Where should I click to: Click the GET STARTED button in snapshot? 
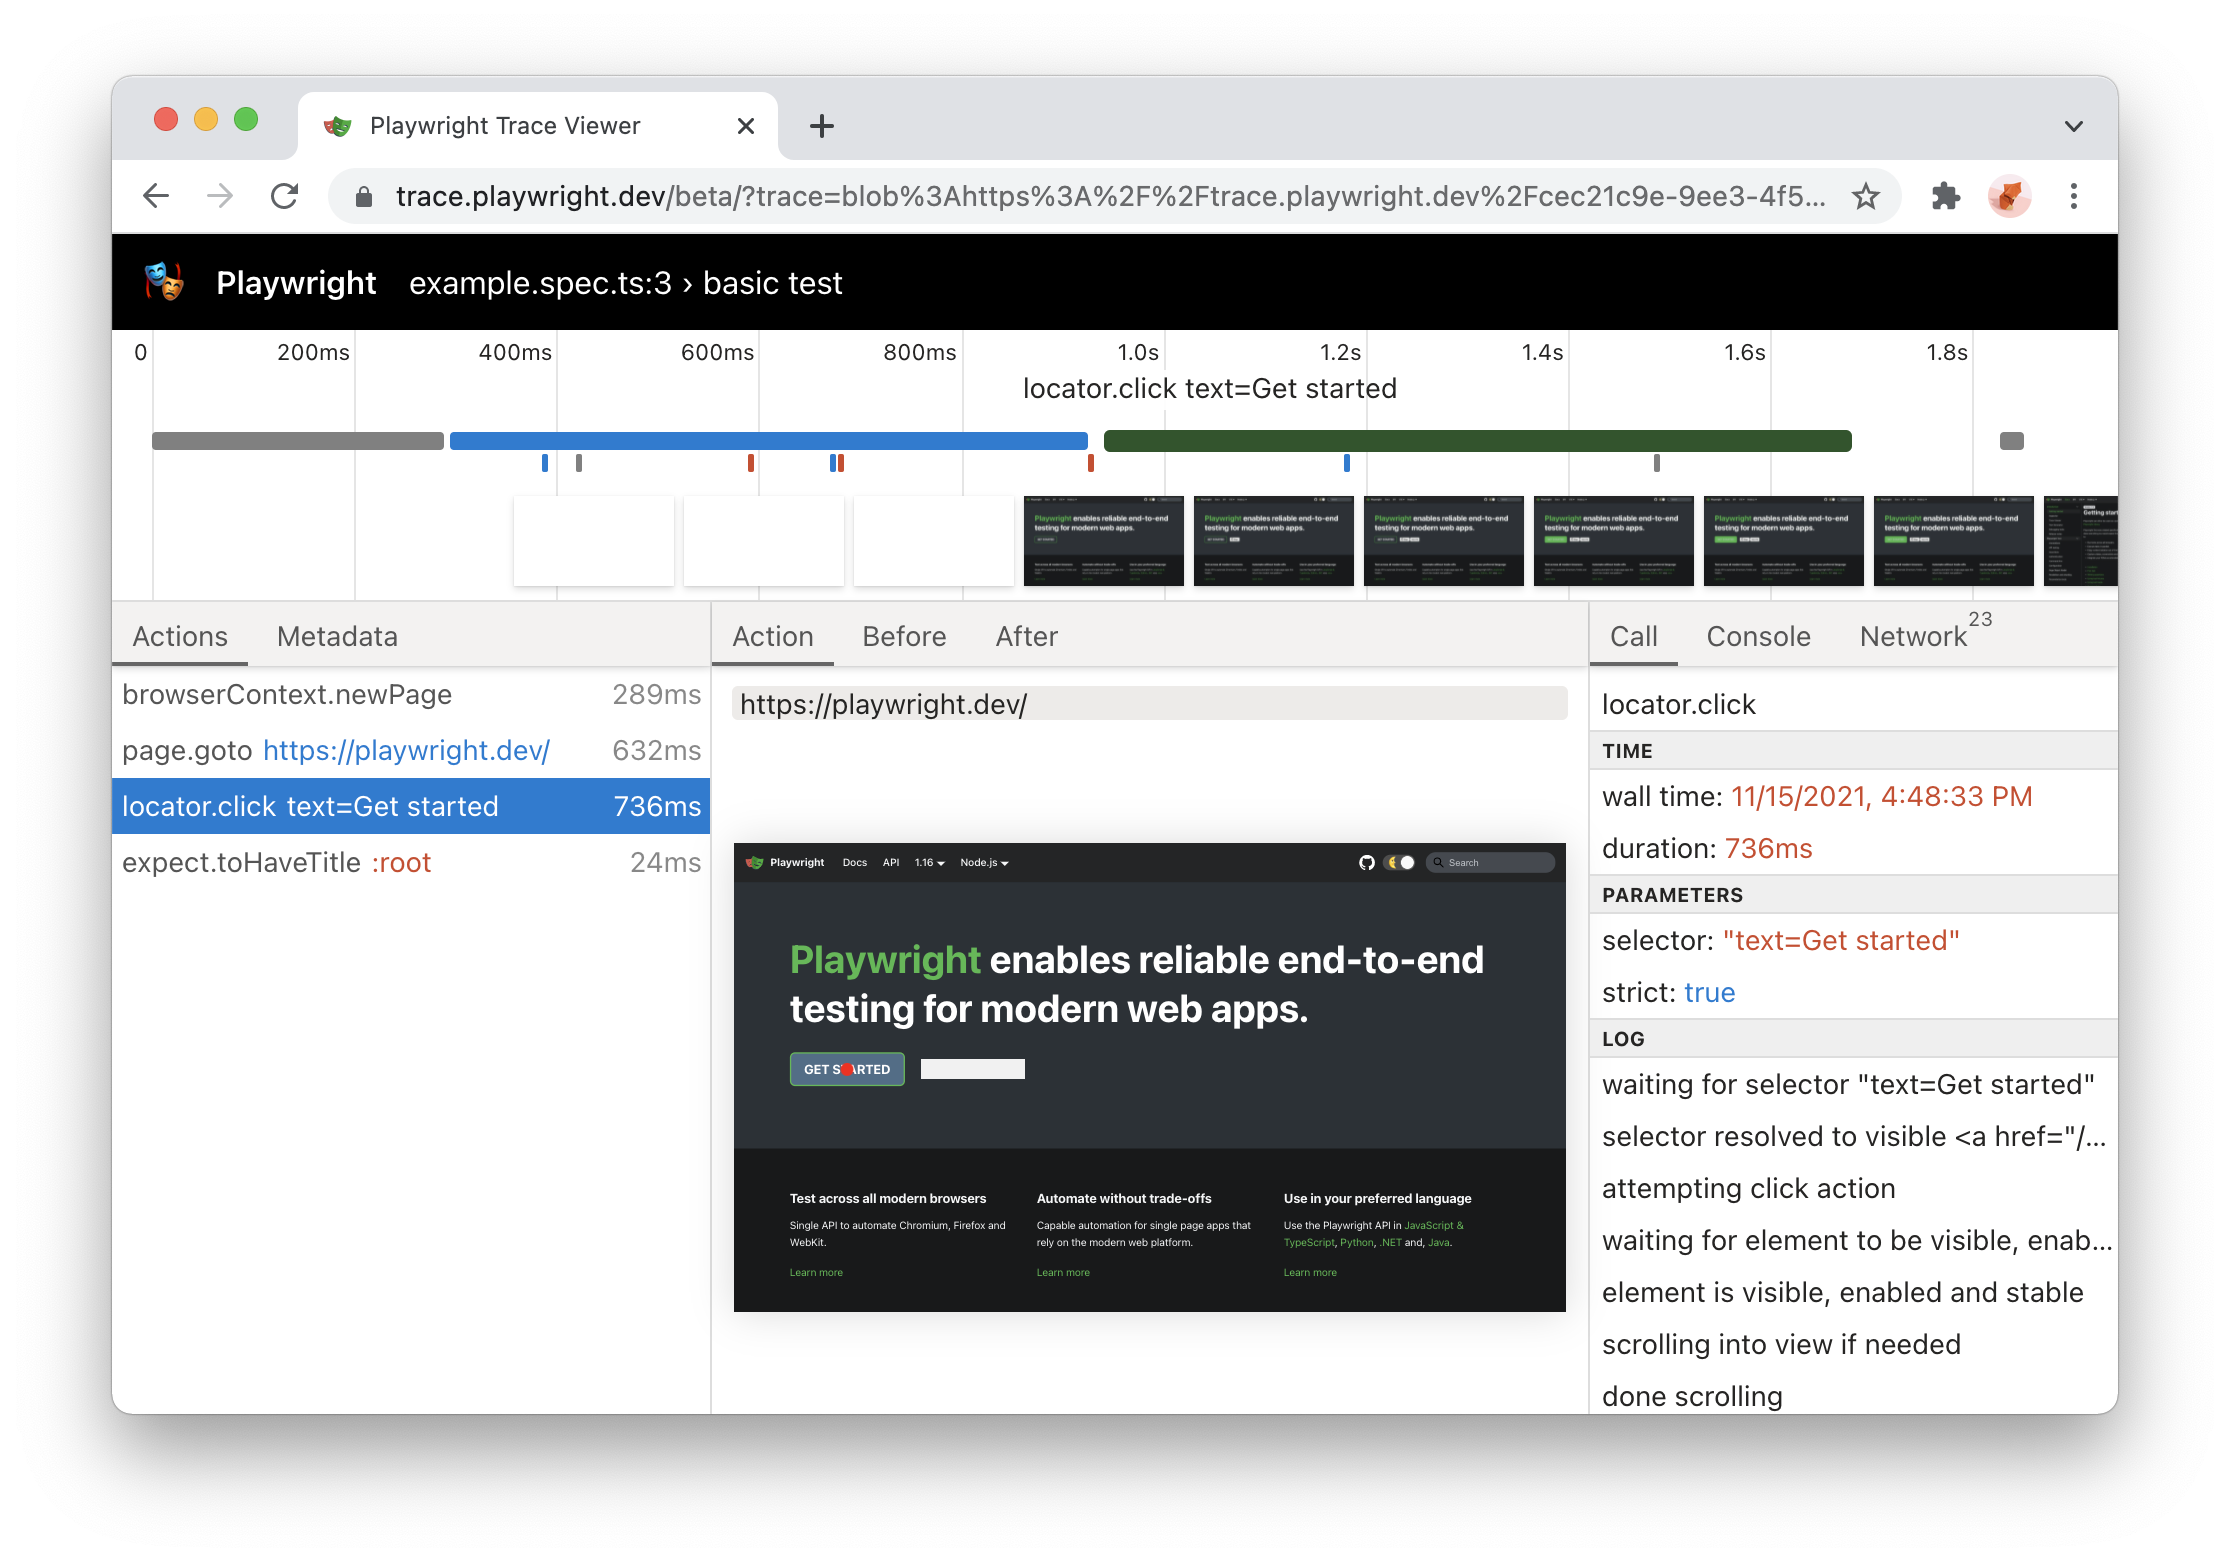point(847,1069)
